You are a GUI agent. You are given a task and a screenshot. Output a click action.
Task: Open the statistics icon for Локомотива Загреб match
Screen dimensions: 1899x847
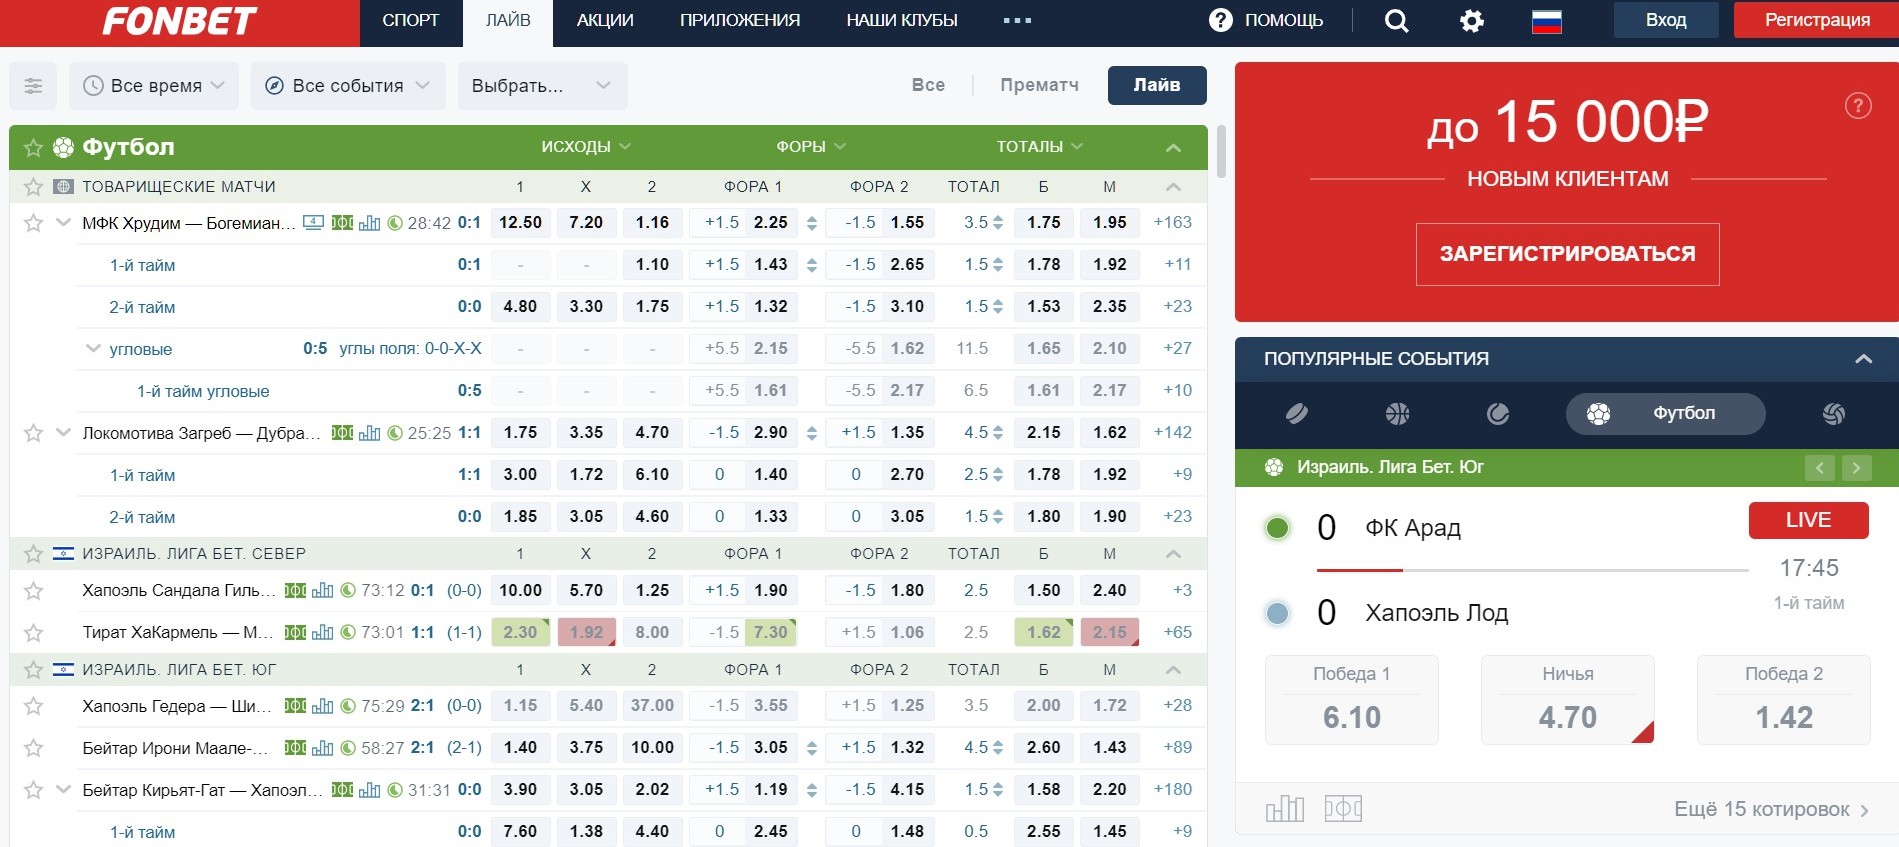point(369,432)
